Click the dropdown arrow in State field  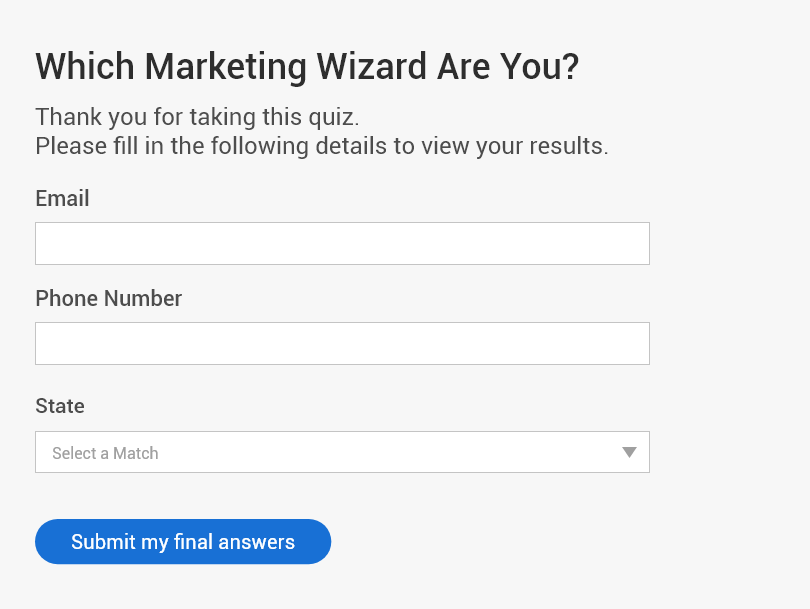click(629, 452)
